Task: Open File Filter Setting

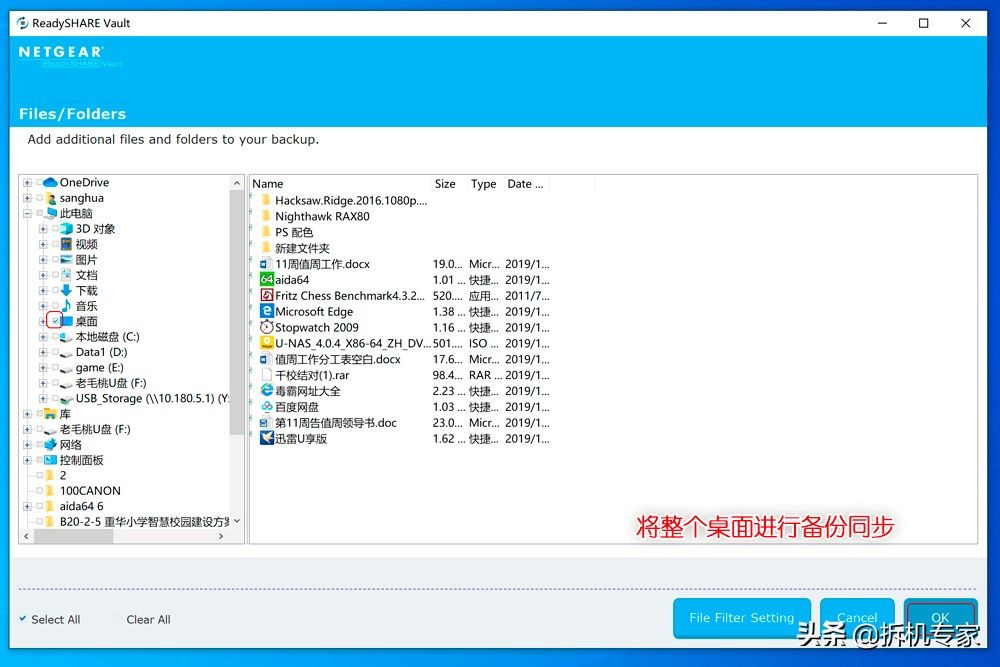Action: tap(742, 618)
